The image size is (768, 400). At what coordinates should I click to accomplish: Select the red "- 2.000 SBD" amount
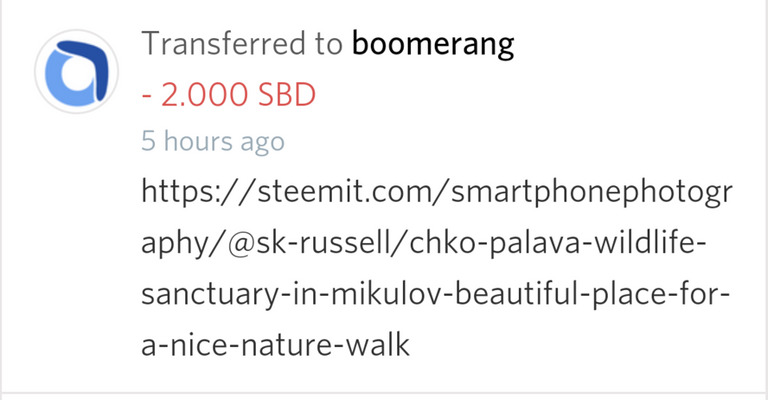pos(228,94)
